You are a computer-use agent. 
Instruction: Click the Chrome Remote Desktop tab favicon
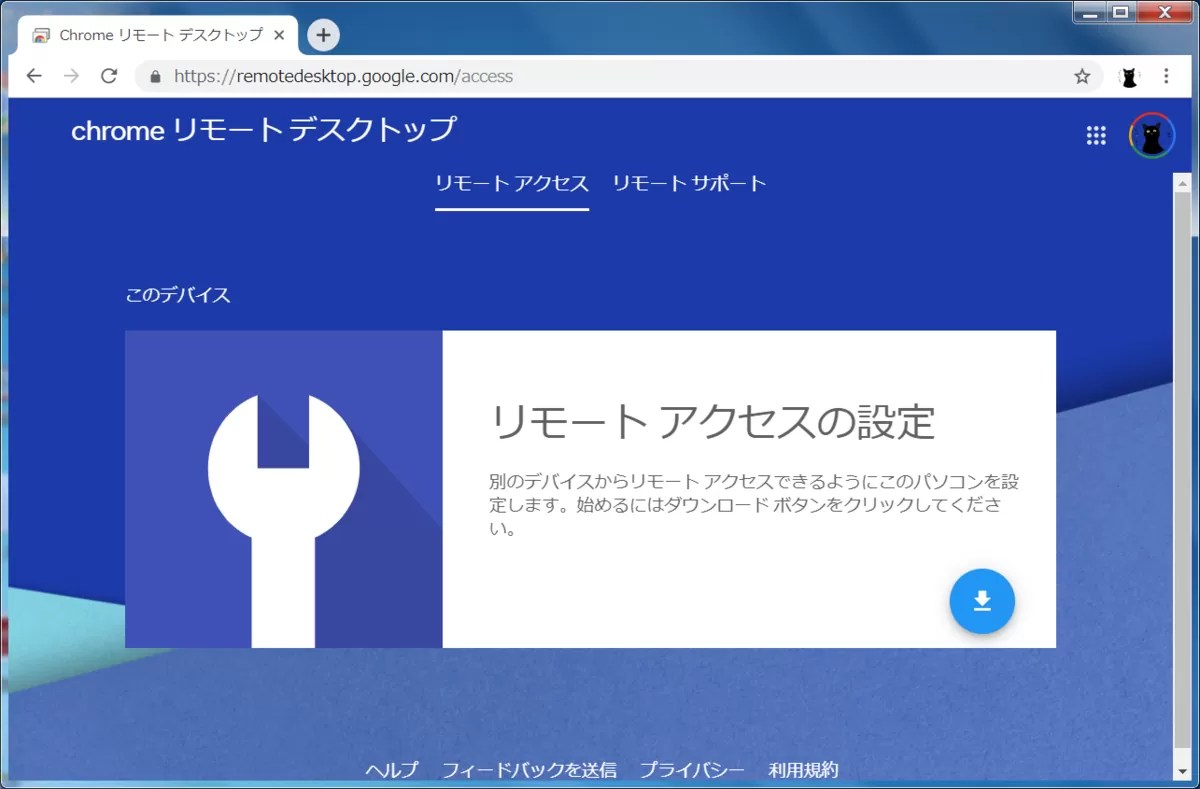[41, 34]
